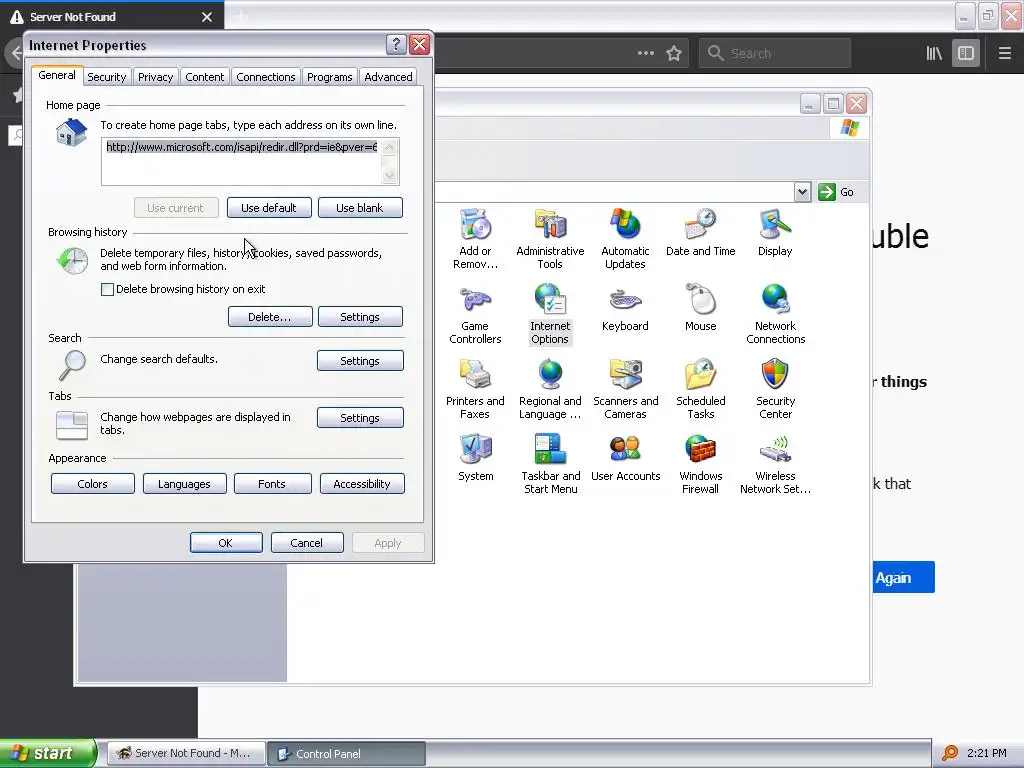Switch to the Connections tab
This screenshot has height=768, width=1024.
point(266,77)
